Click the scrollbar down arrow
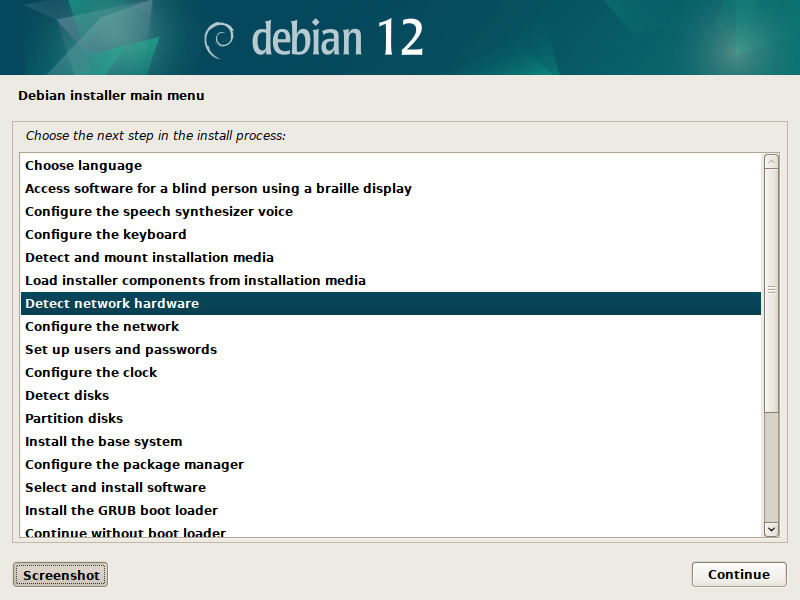The height and width of the screenshot is (600, 800). click(x=771, y=529)
